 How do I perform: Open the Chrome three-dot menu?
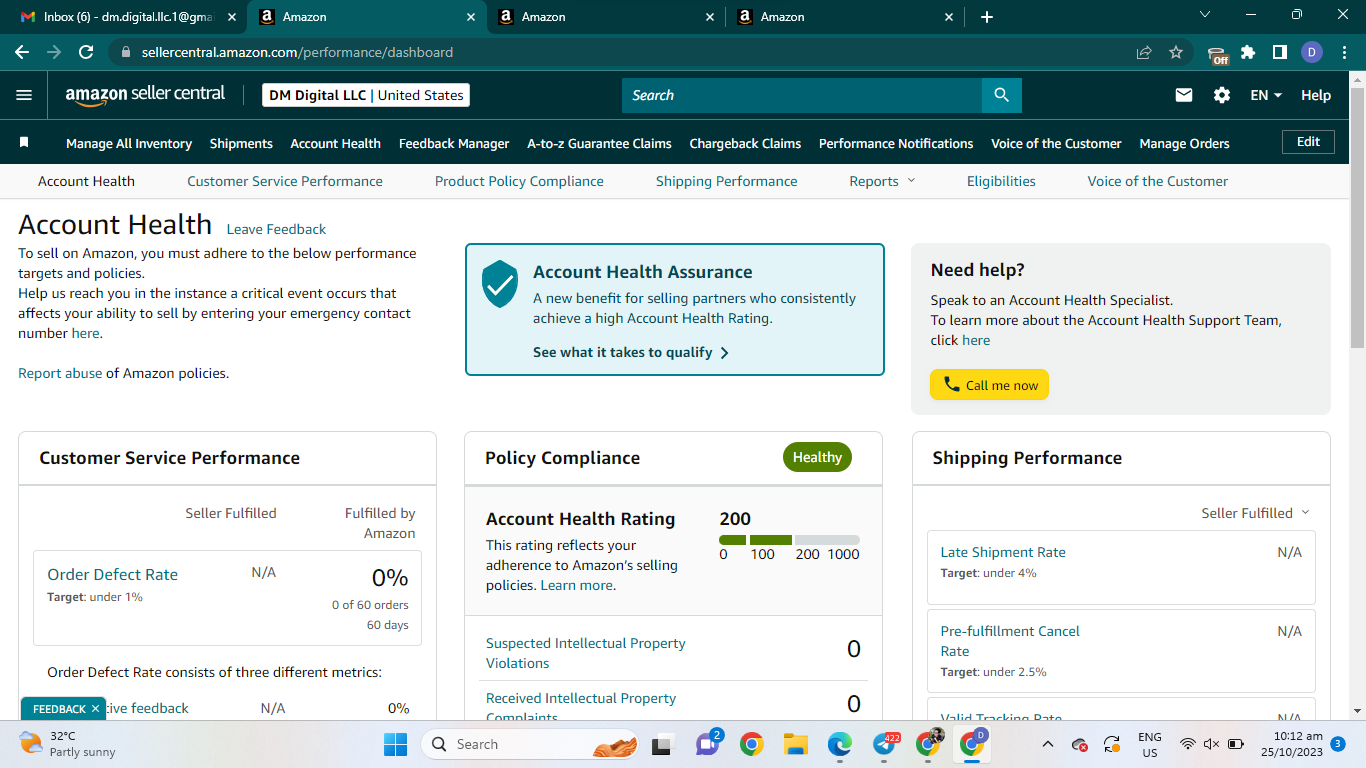coord(1343,52)
